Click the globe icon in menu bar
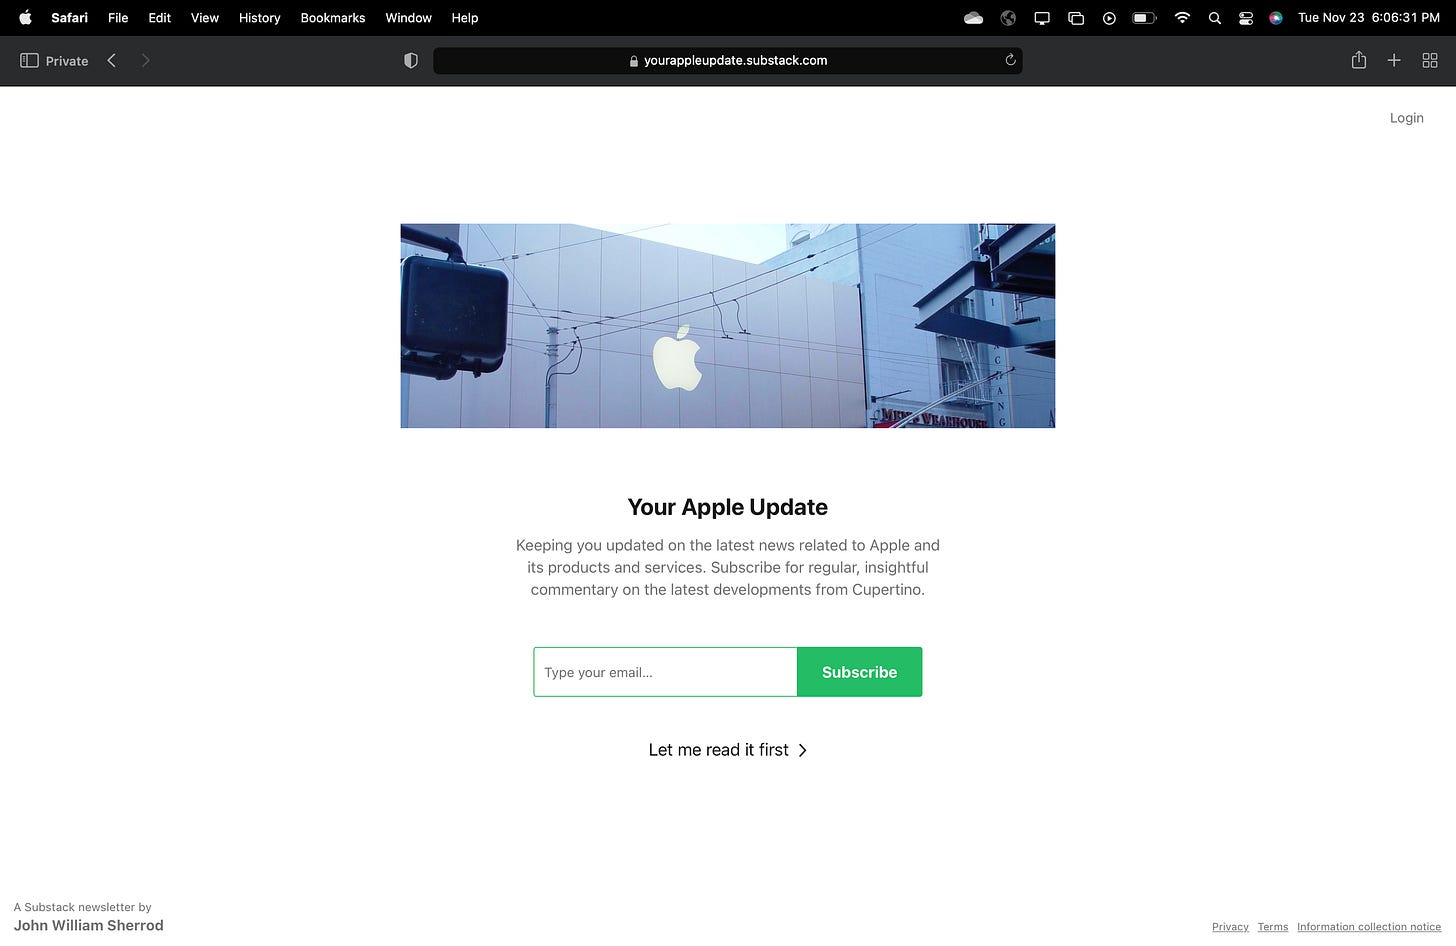The image size is (1456, 946). [1008, 18]
